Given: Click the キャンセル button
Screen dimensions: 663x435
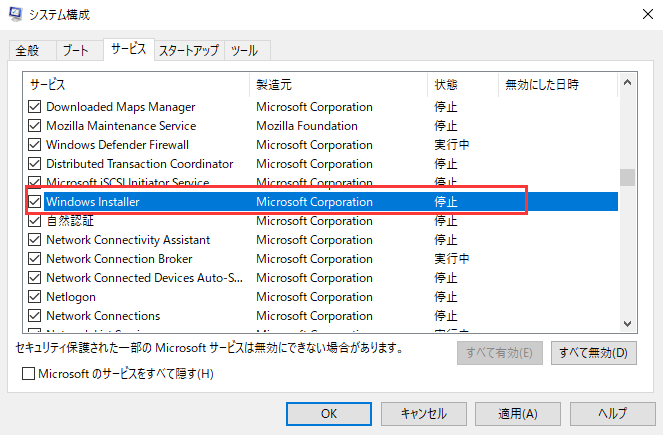Looking at the screenshot, I should 423,413.
